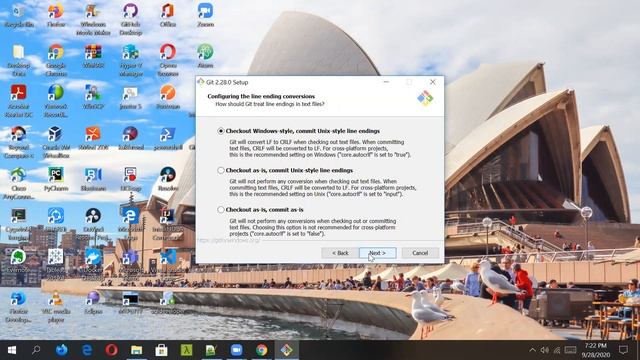Open the volume control in system tray
This screenshot has height=360, width=640.
coord(544,350)
